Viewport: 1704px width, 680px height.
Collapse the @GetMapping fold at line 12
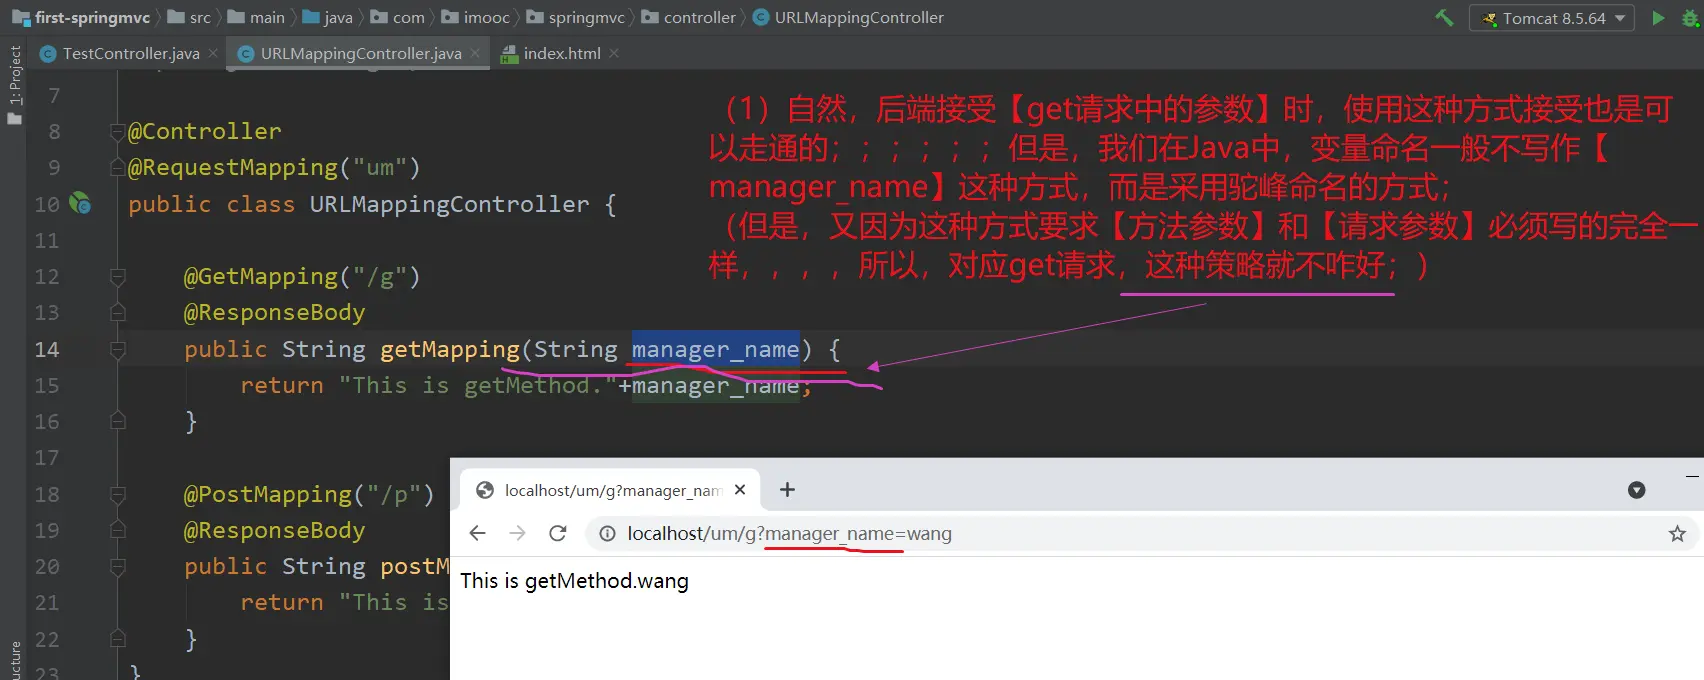[117, 276]
